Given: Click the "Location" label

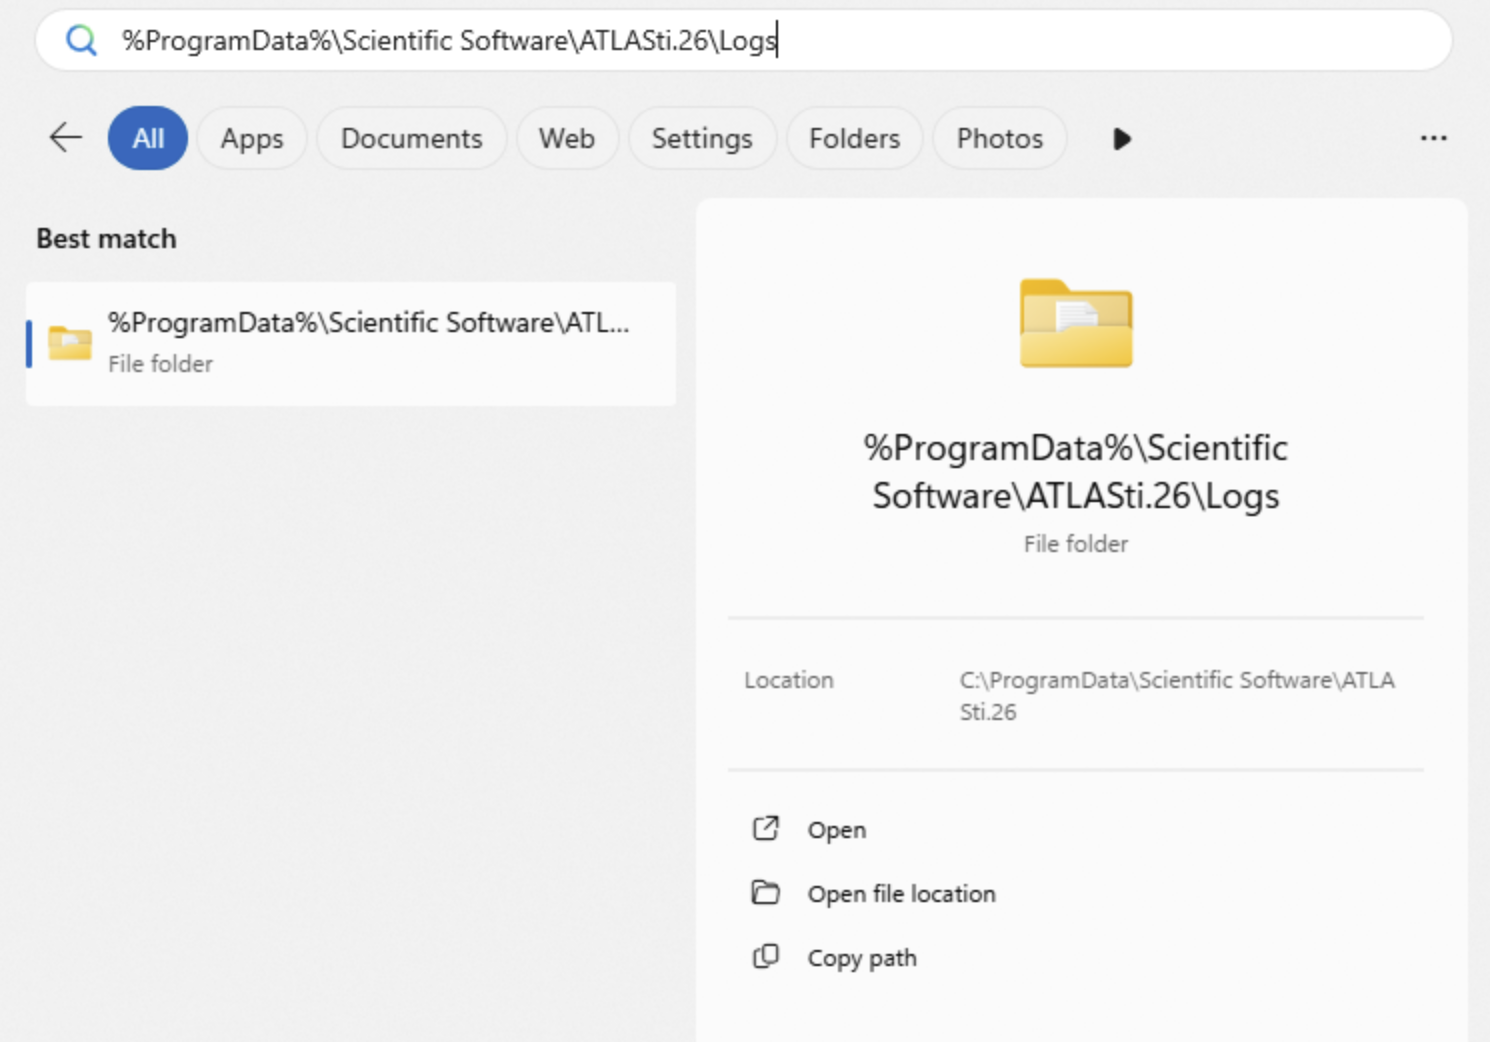Looking at the screenshot, I should click(789, 680).
